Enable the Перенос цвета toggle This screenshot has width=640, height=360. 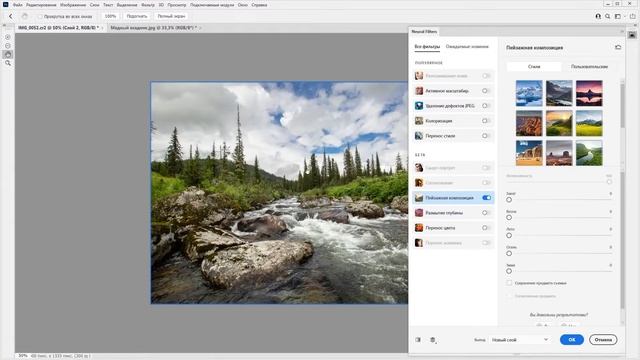[486, 228]
